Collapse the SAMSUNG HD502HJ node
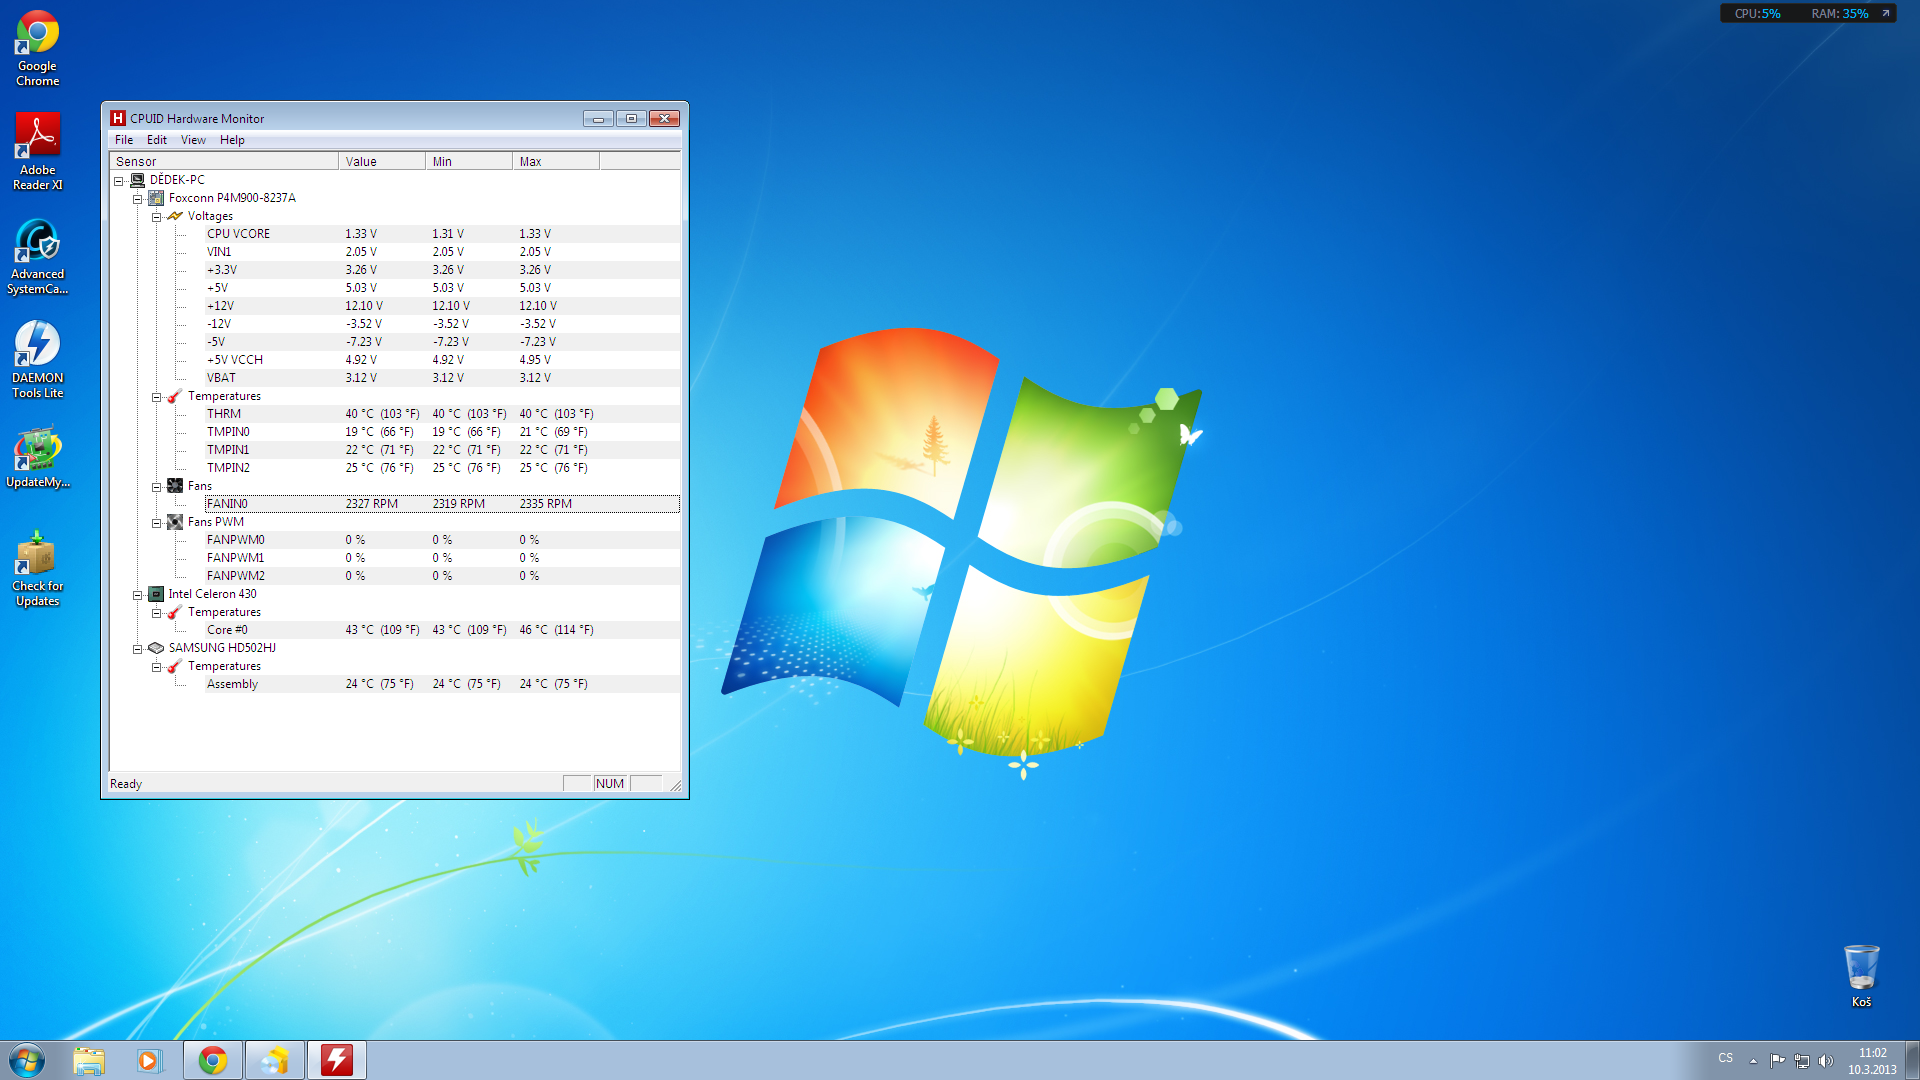 click(137, 649)
